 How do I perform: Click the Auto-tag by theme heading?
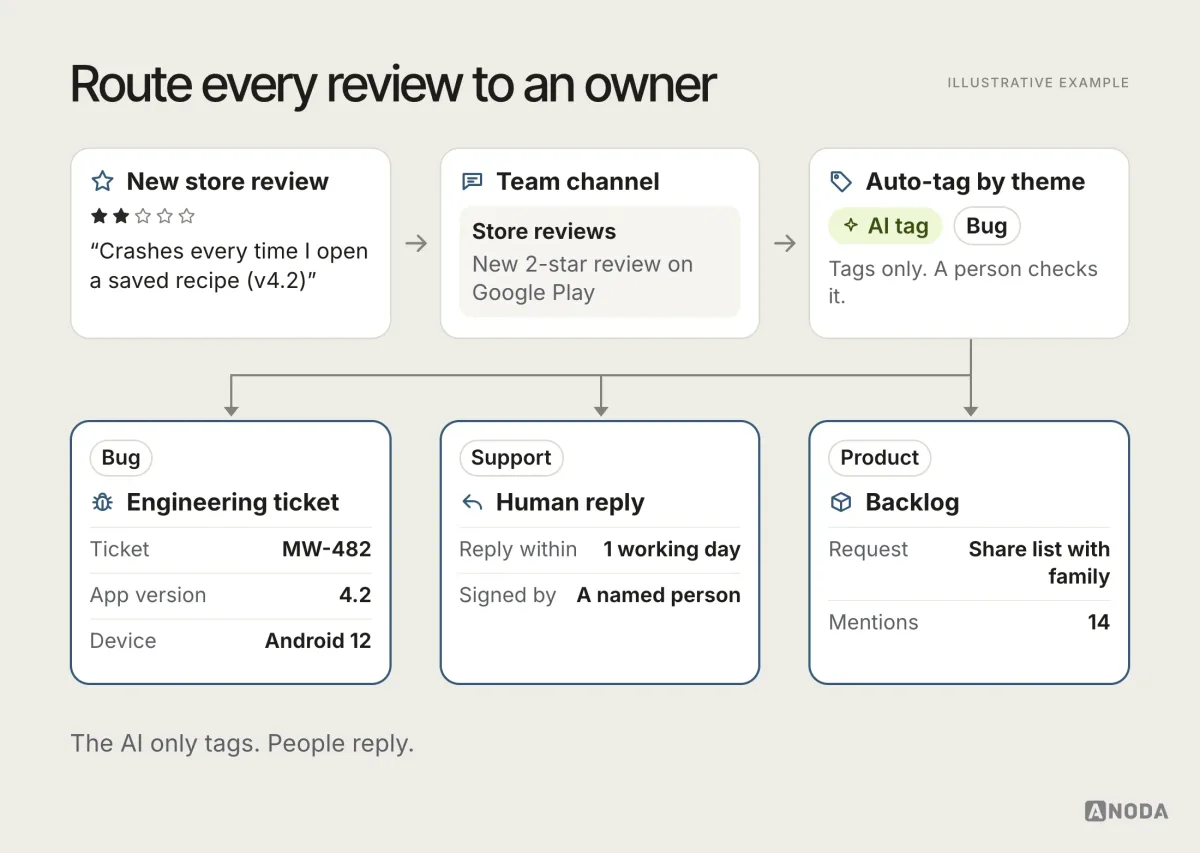pos(975,181)
